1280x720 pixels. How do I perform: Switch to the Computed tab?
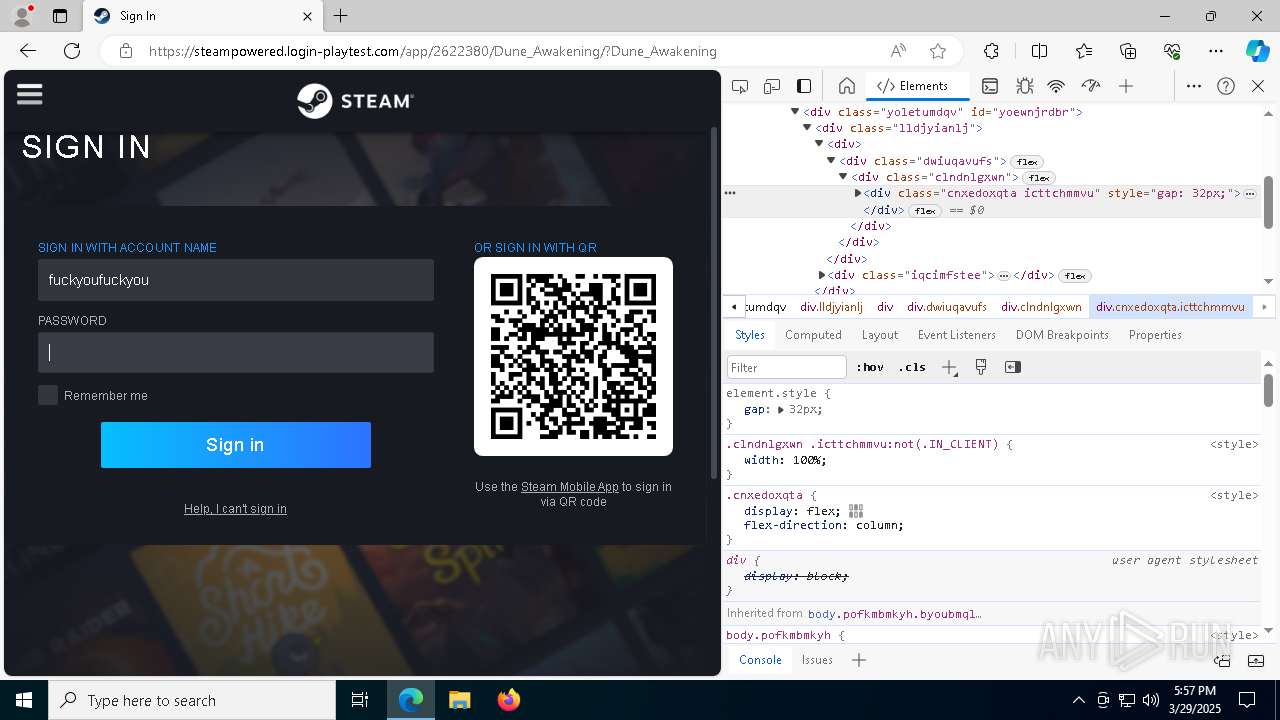[x=813, y=335]
